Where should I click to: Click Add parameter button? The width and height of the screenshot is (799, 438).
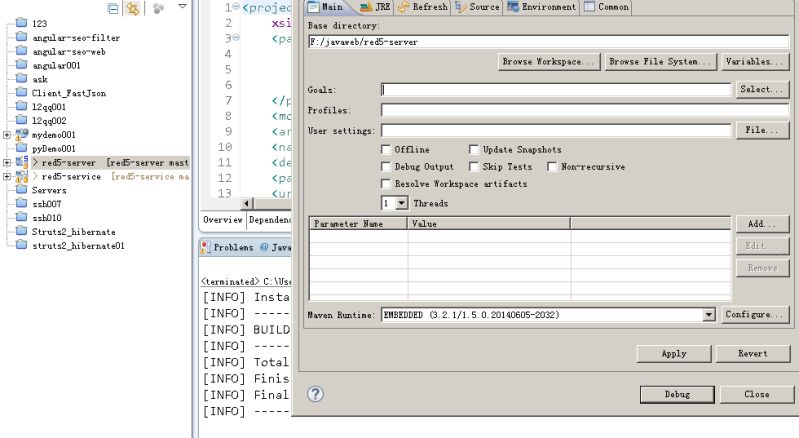click(x=762, y=224)
